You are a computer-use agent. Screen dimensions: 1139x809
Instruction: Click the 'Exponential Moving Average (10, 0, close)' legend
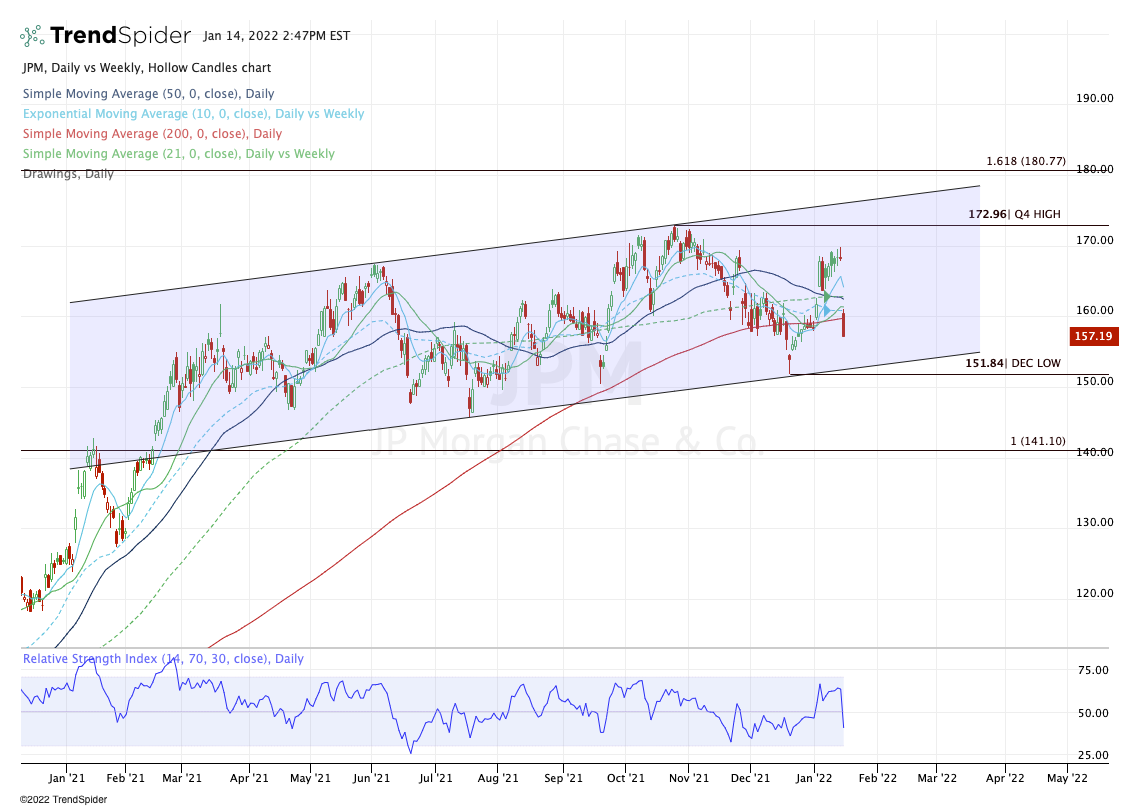[x=193, y=114]
